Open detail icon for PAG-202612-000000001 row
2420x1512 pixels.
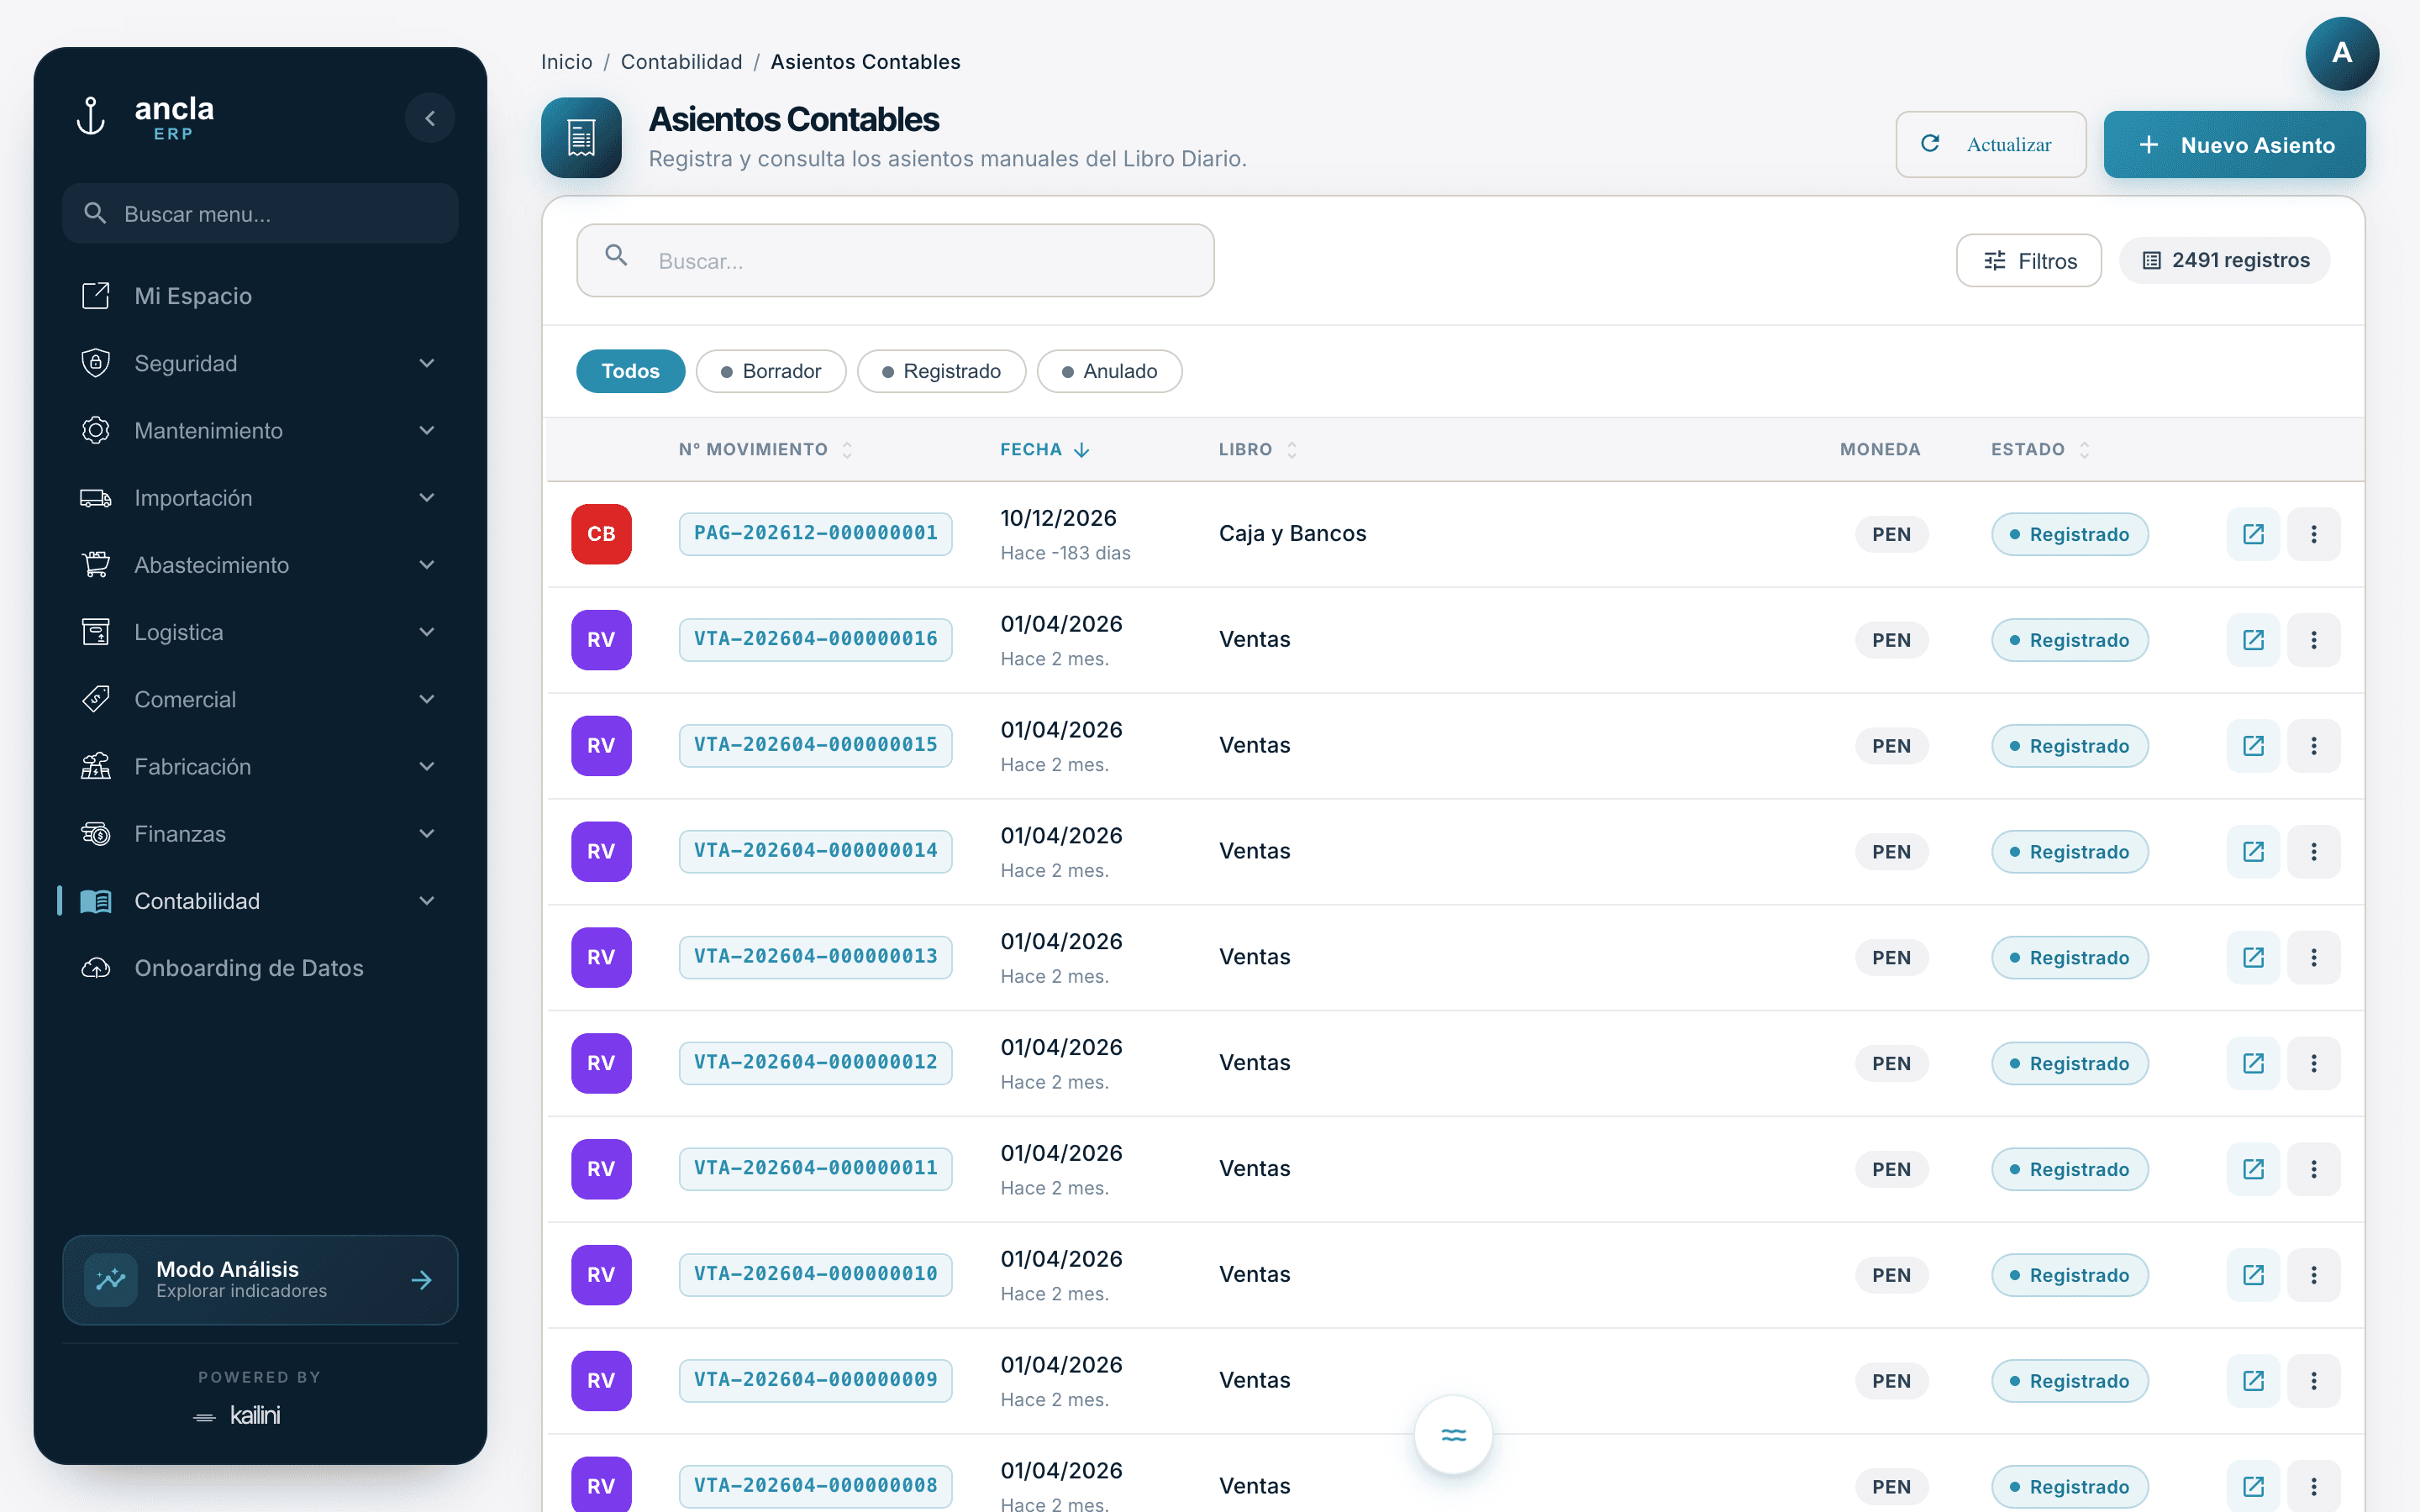pyautogui.click(x=2253, y=533)
